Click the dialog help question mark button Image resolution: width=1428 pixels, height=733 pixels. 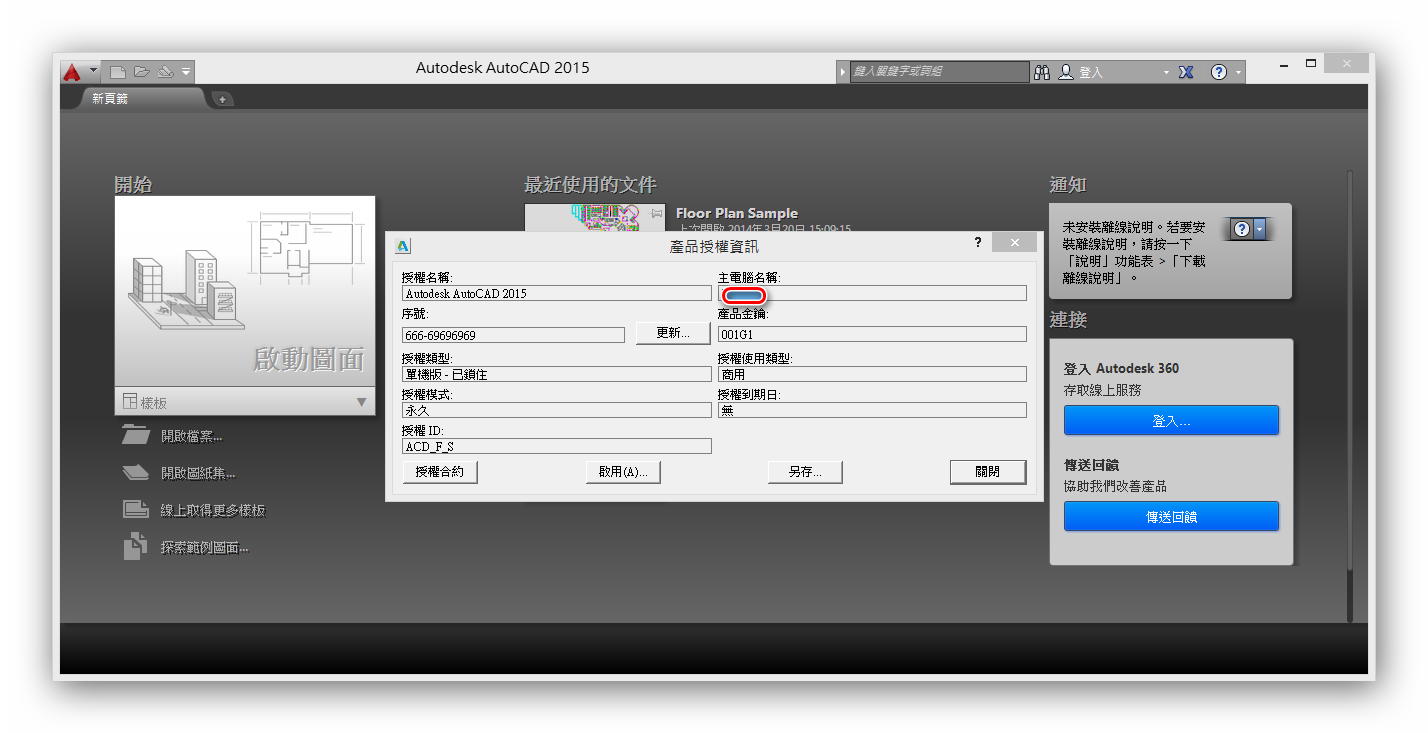[977, 243]
